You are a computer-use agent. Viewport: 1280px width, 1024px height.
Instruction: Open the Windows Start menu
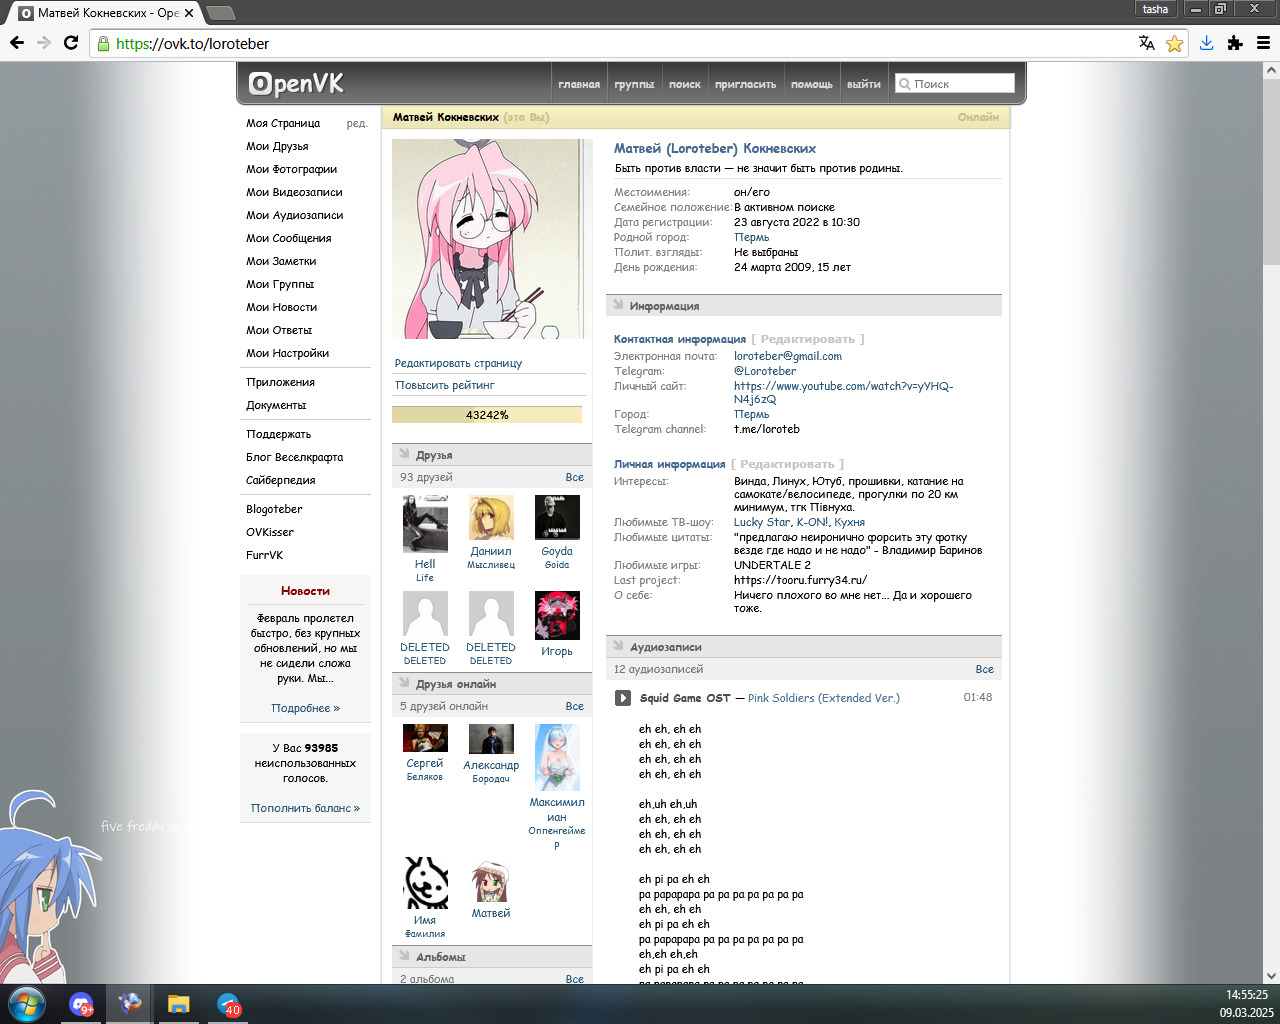[x=26, y=1004]
